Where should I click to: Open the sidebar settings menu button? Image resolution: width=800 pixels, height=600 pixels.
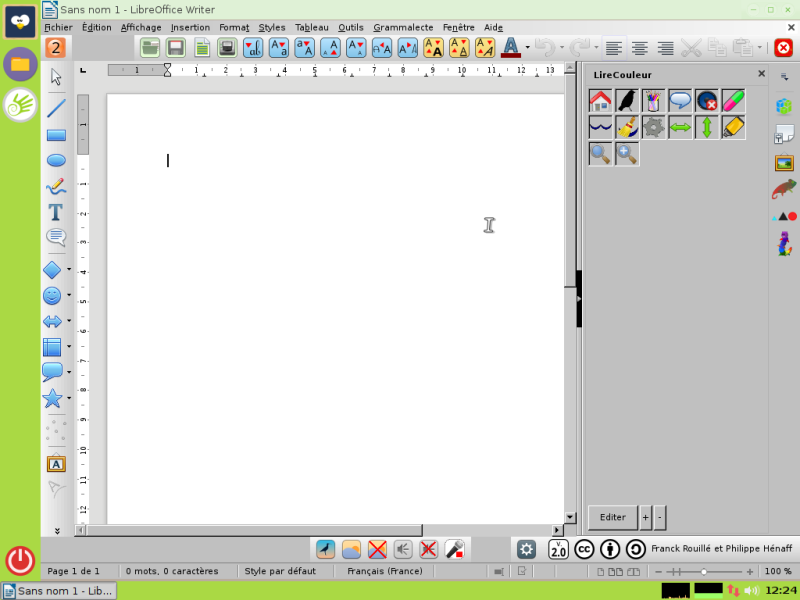click(x=784, y=77)
